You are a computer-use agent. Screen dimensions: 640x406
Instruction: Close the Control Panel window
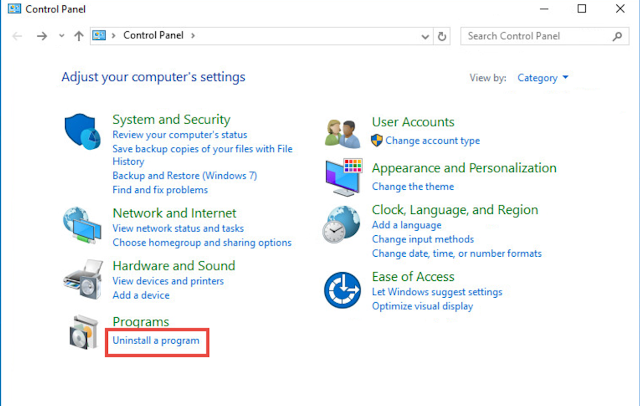[620, 9]
